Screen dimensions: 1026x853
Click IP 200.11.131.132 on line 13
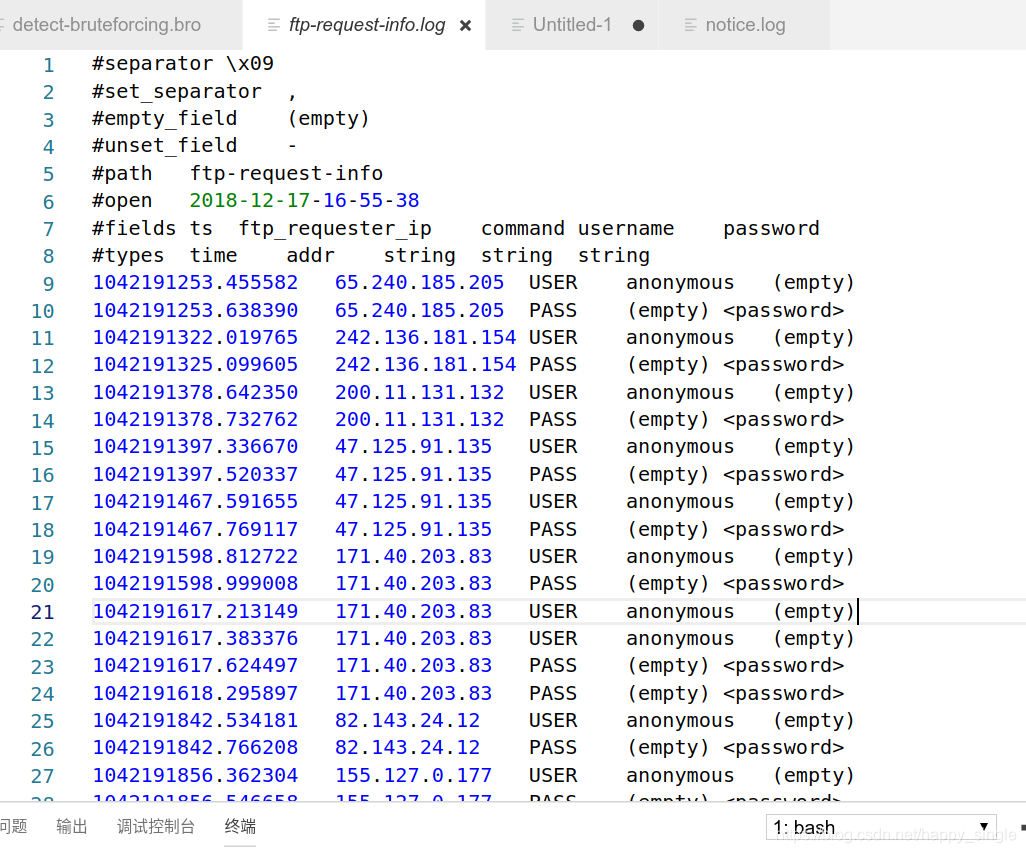tap(419, 392)
